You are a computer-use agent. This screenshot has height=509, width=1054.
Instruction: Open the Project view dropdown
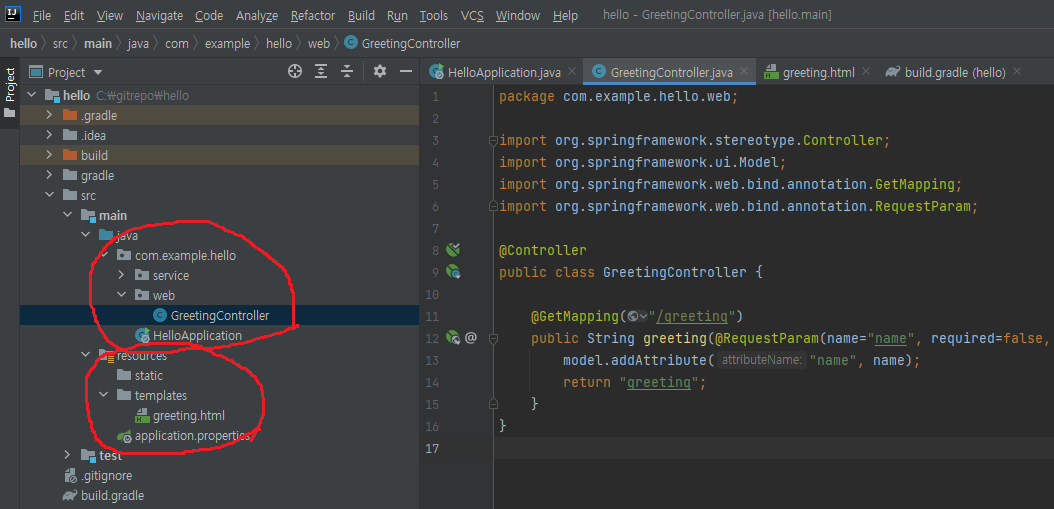point(98,73)
